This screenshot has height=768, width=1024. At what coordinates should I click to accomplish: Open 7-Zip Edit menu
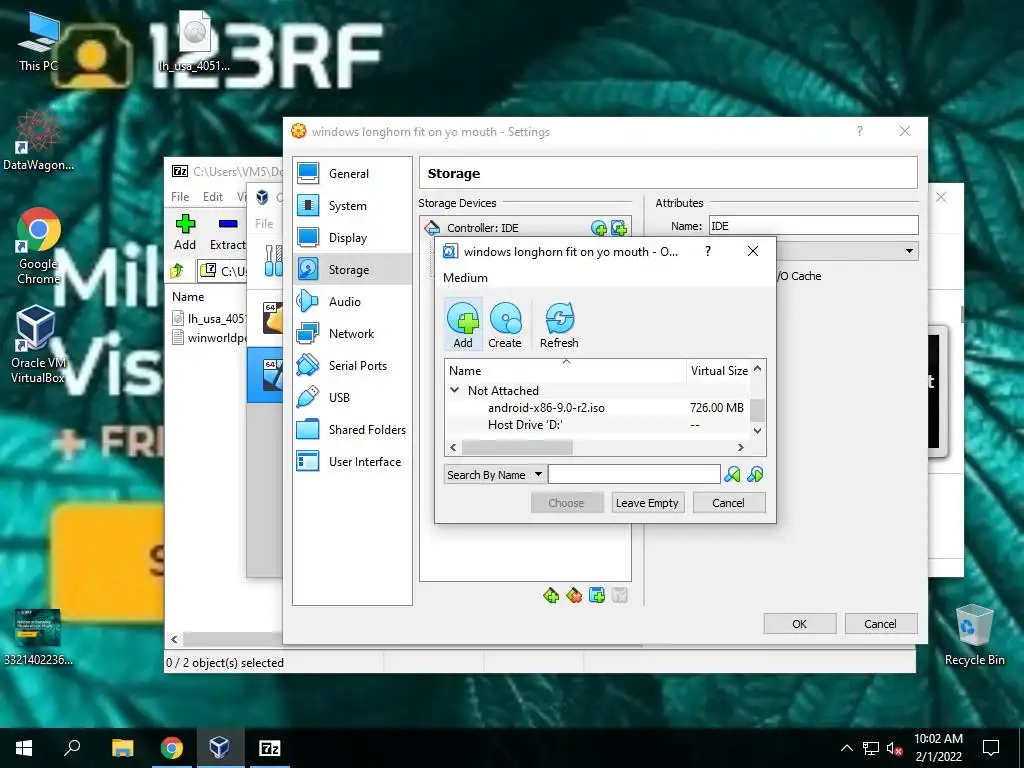(x=213, y=197)
